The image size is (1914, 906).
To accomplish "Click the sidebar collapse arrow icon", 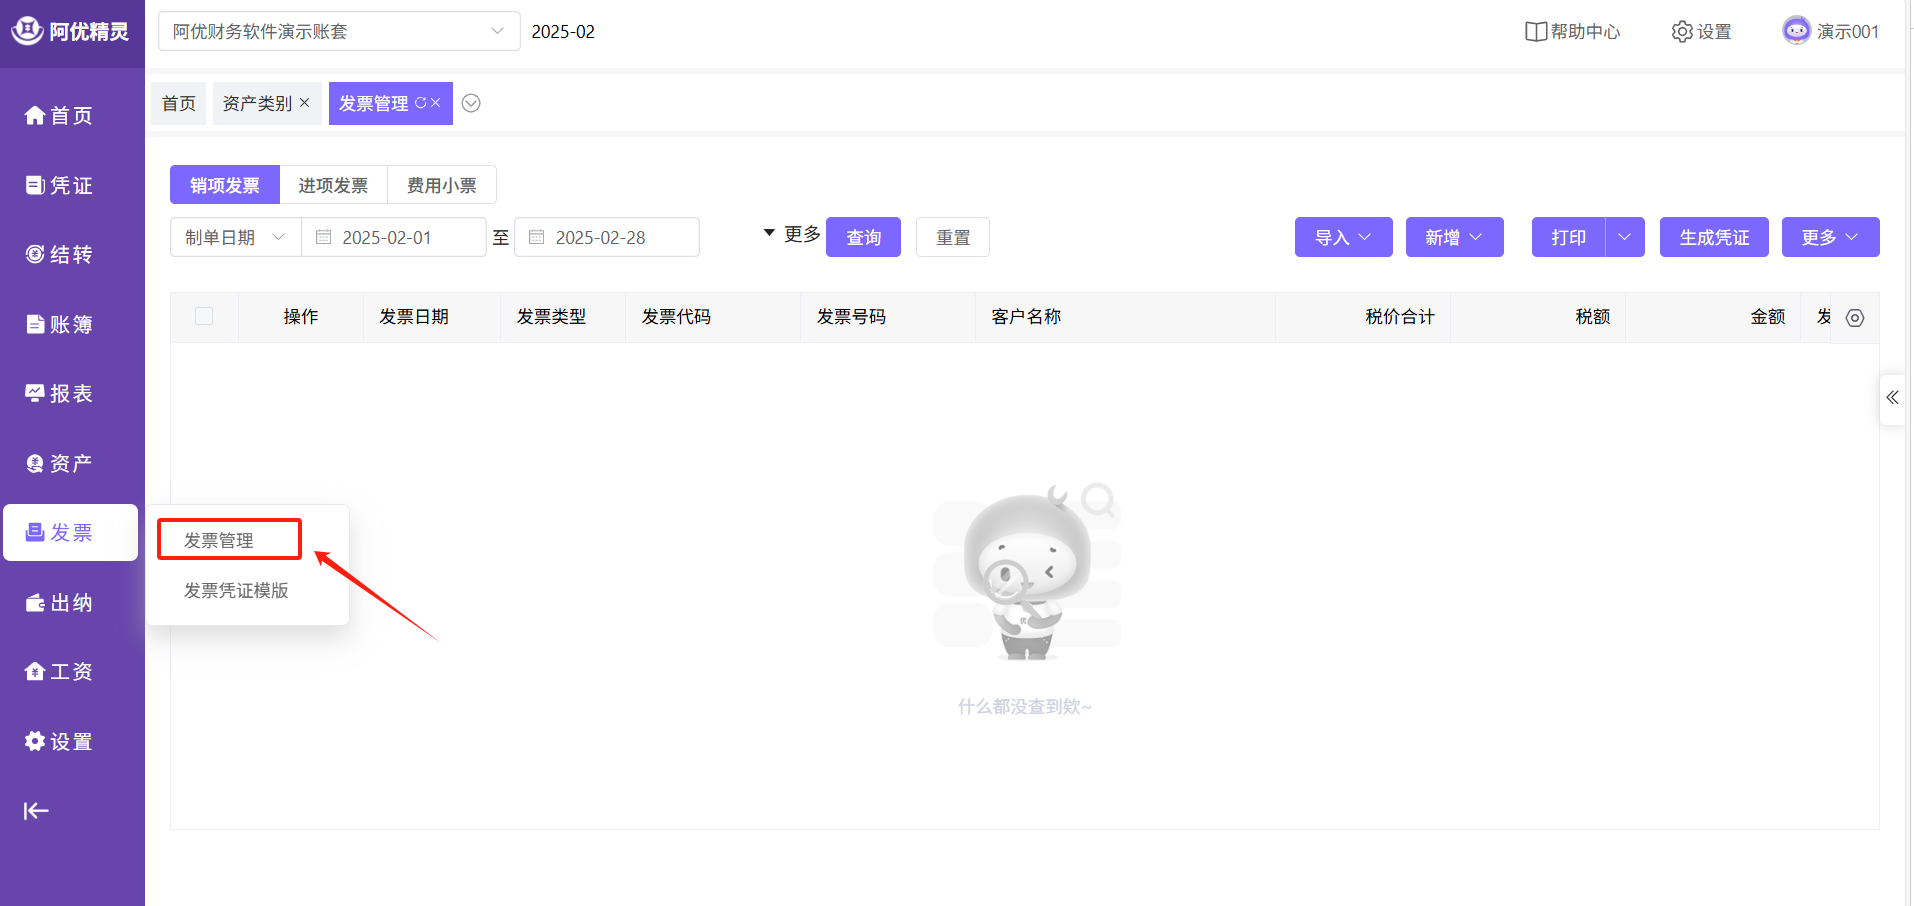I will point(36,811).
